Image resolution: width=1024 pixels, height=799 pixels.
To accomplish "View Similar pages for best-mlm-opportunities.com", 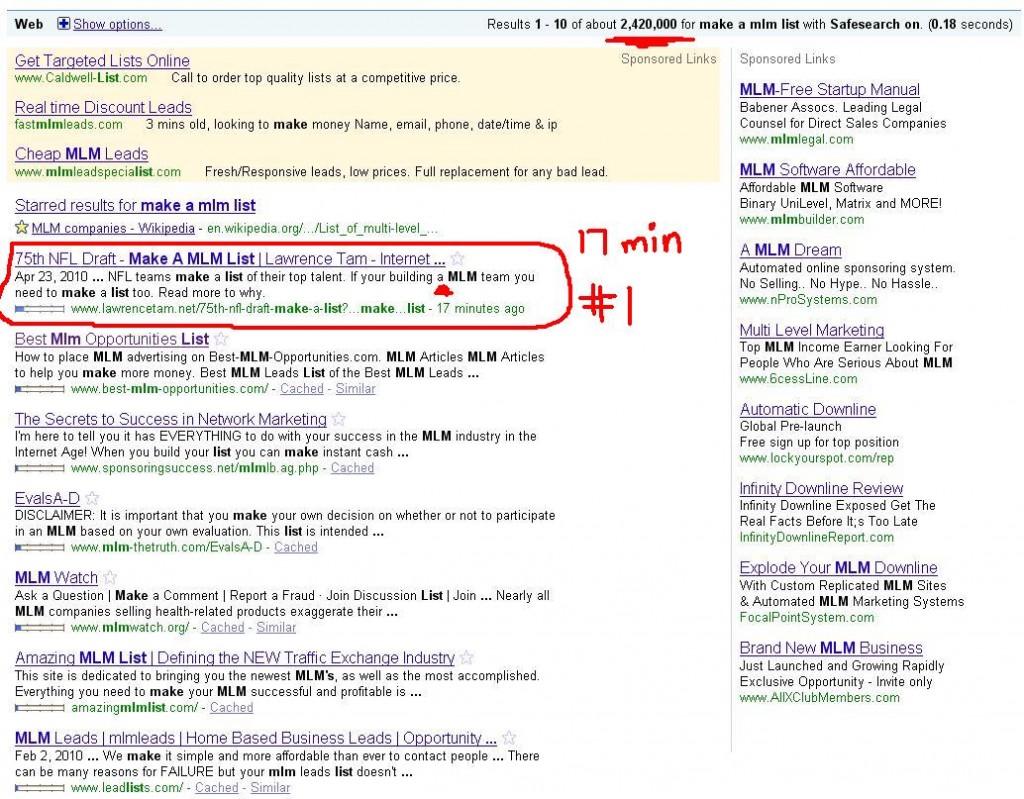I will pyautogui.click(x=355, y=389).
